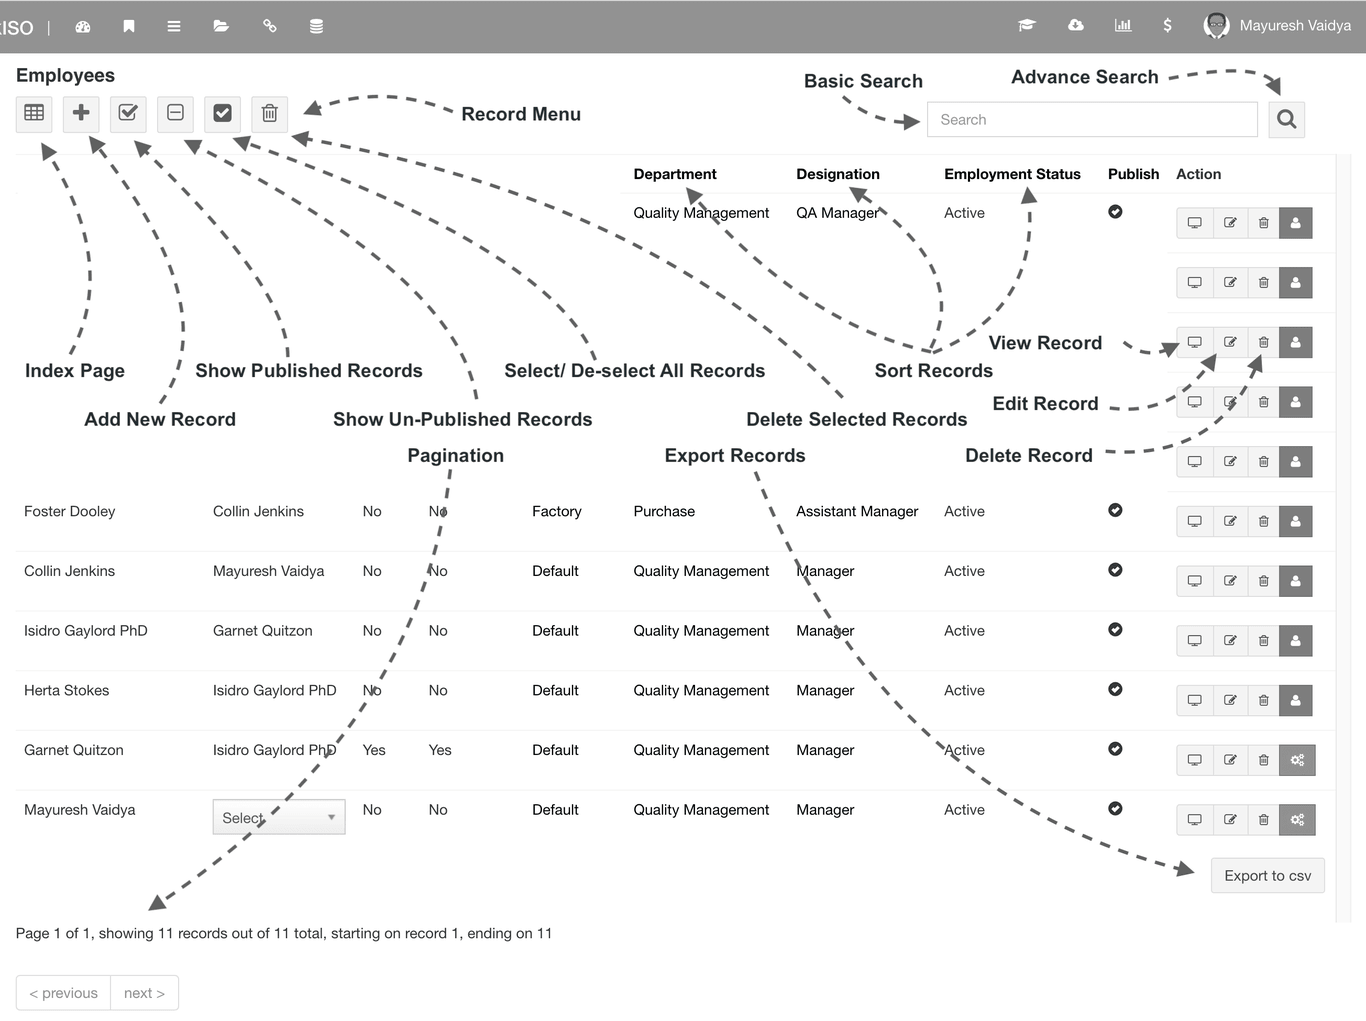The height and width of the screenshot is (1021, 1366).
Task: Click the Garnet Quitzon employee name
Action: [x=74, y=750]
